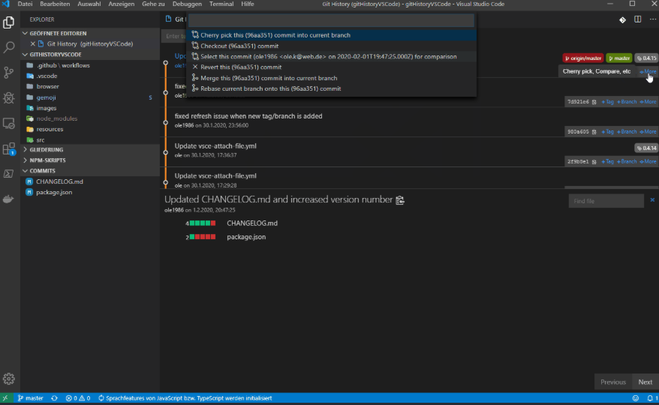The image size is (659, 405).
Task: Click the split editor icon
Action: pyautogui.click(x=636, y=19)
